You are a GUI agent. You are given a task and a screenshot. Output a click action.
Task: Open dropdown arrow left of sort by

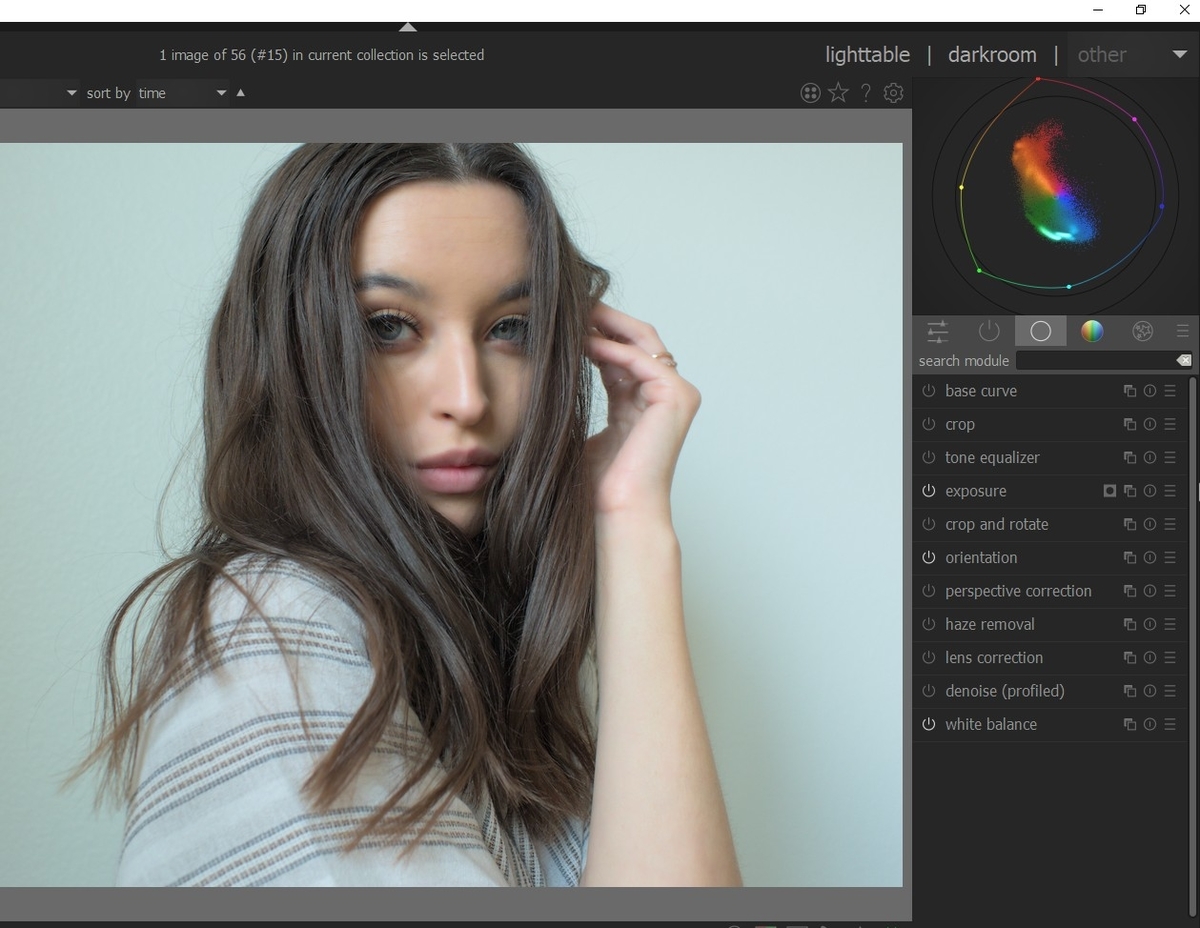[71, 93]
